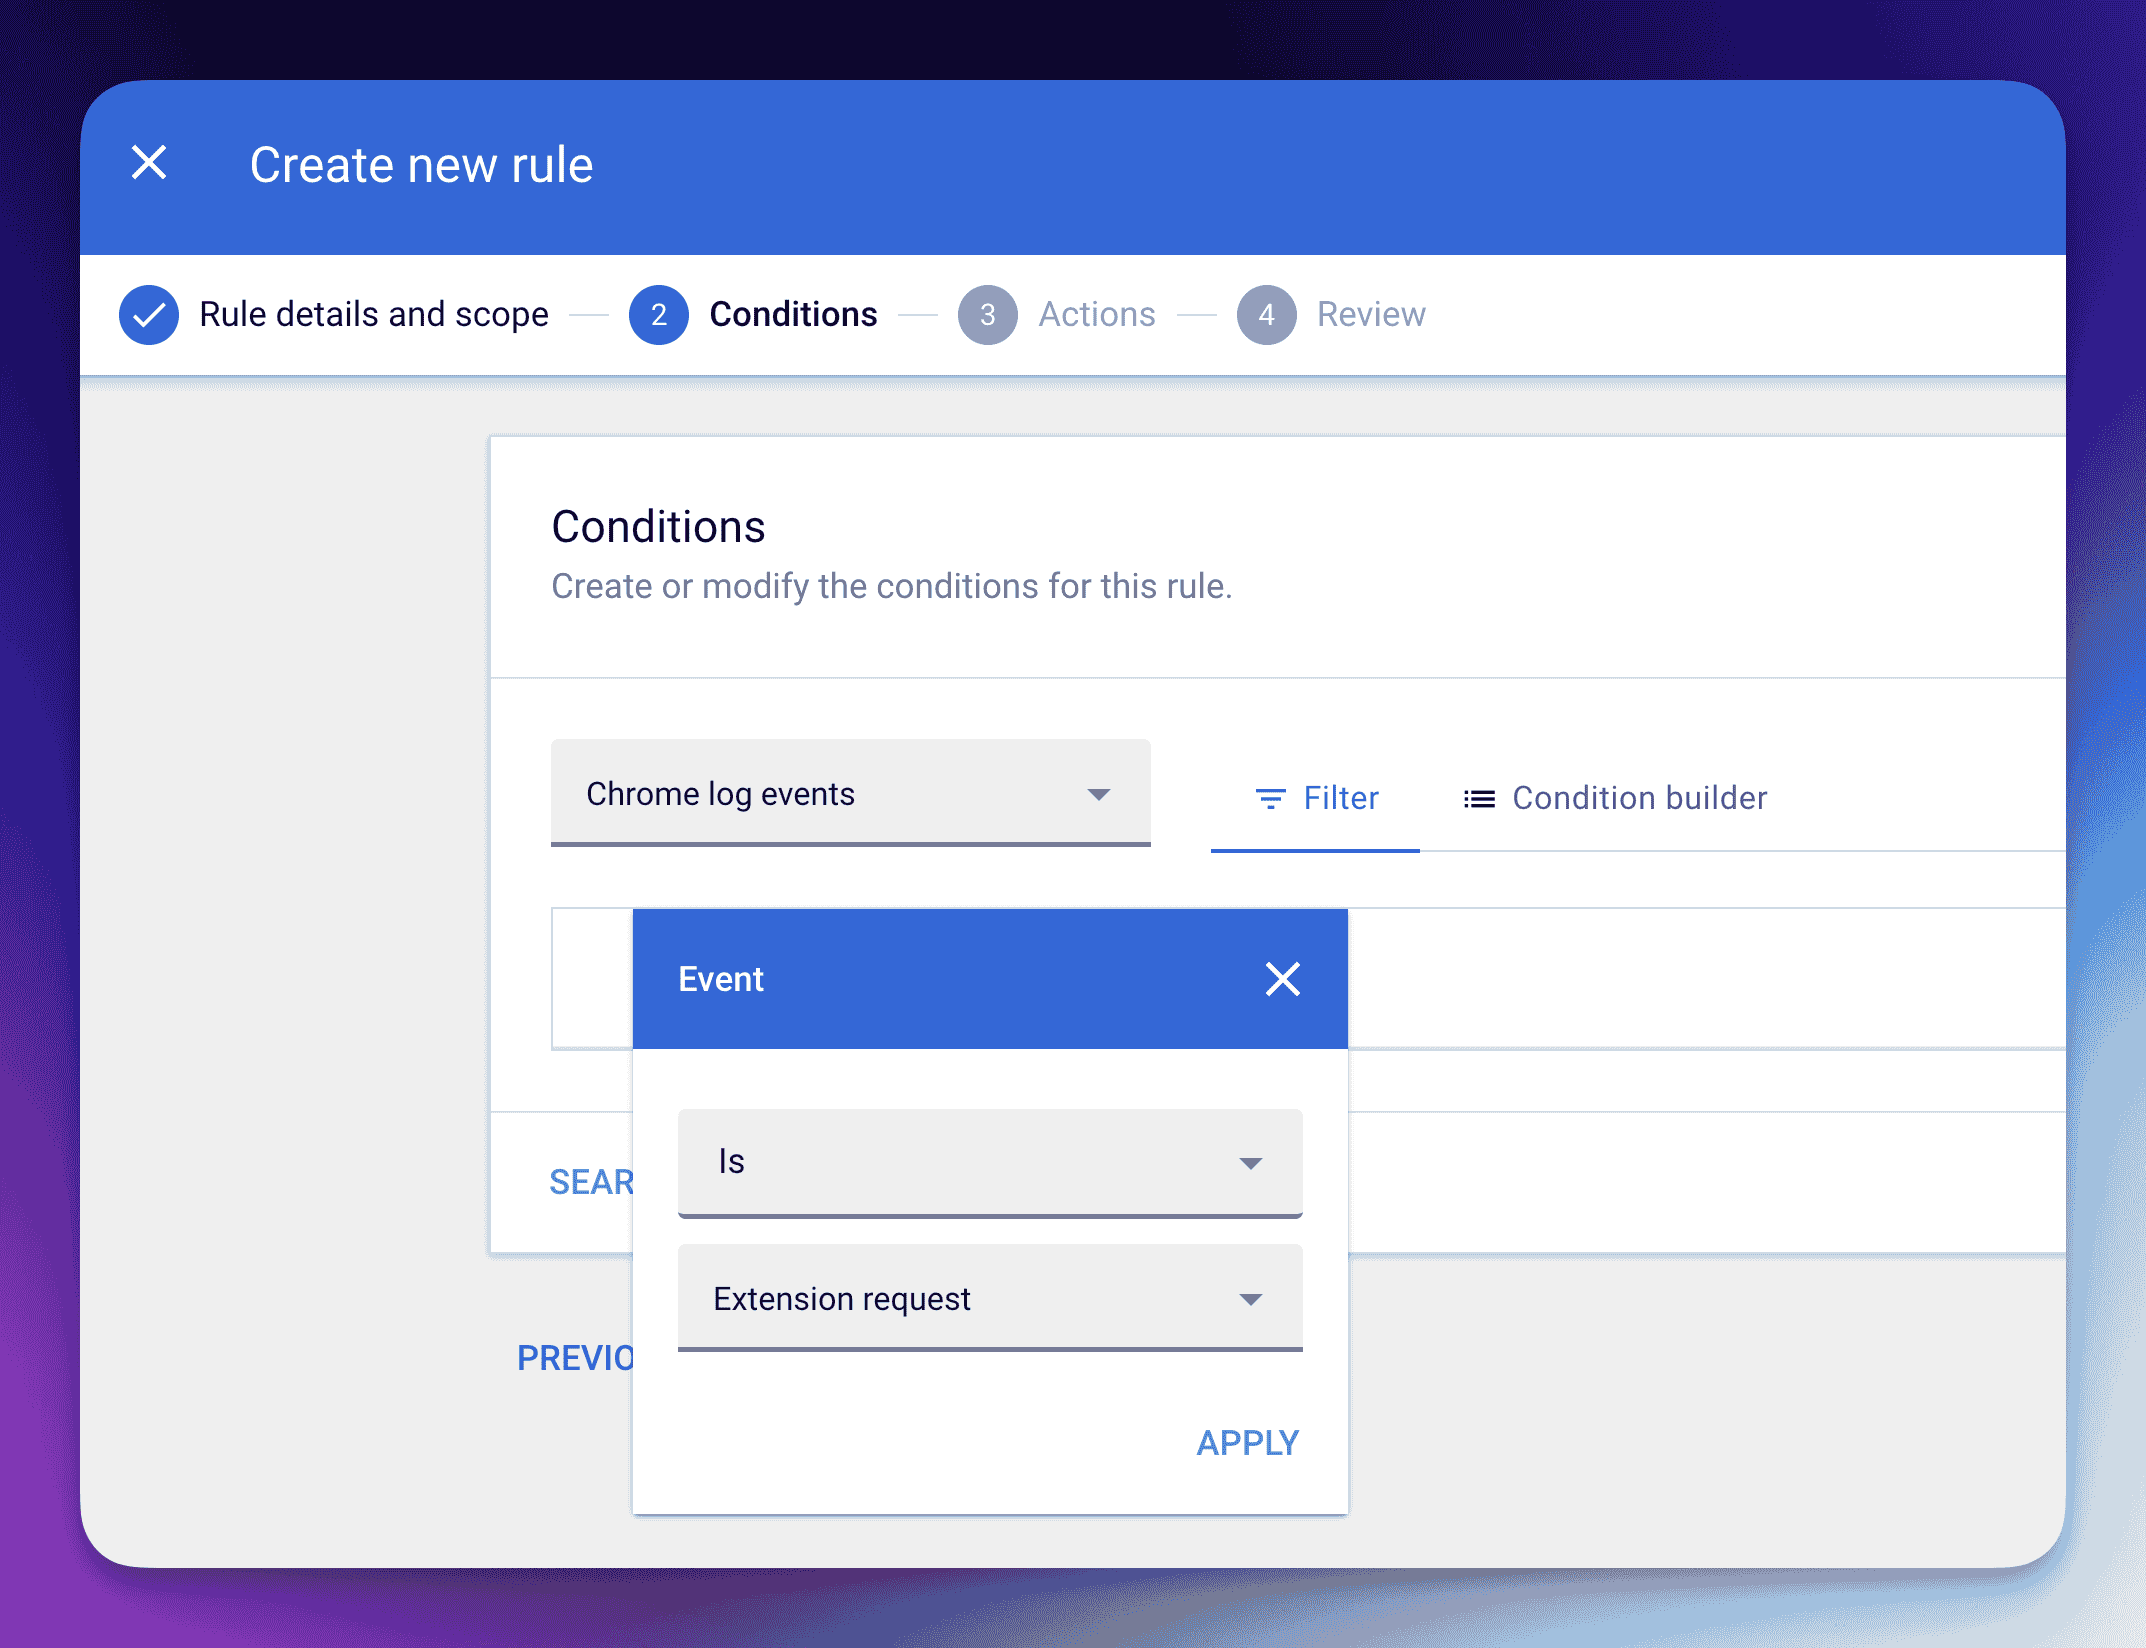The image size is (2146, 1648).
Task: Click the step 4 Review circle icon
Action: (x=1266, y=314)
